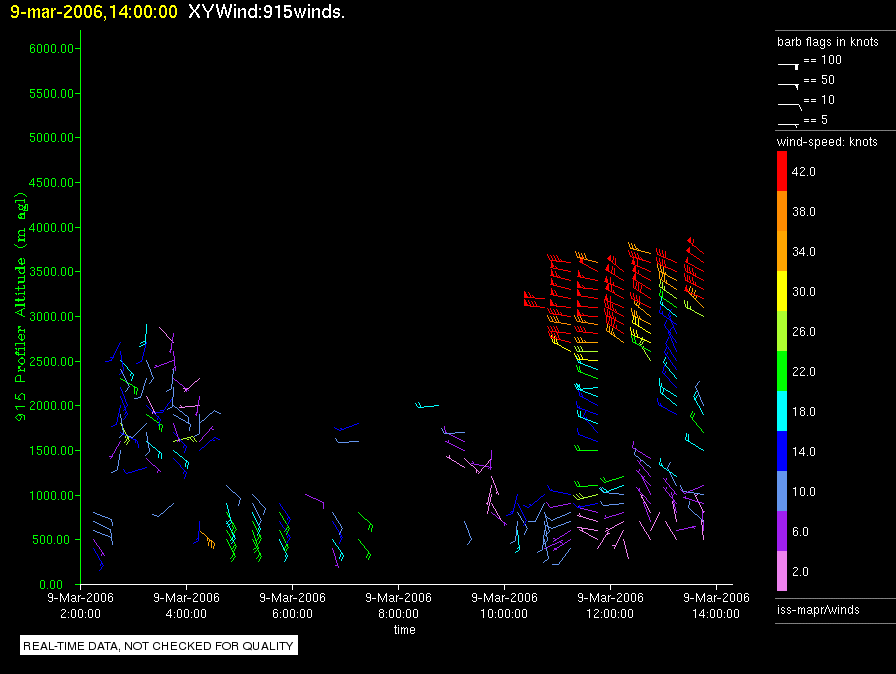Click the 50-knot barb flag symbol
The height and width of the screenshot is (674, 896).
788,86
